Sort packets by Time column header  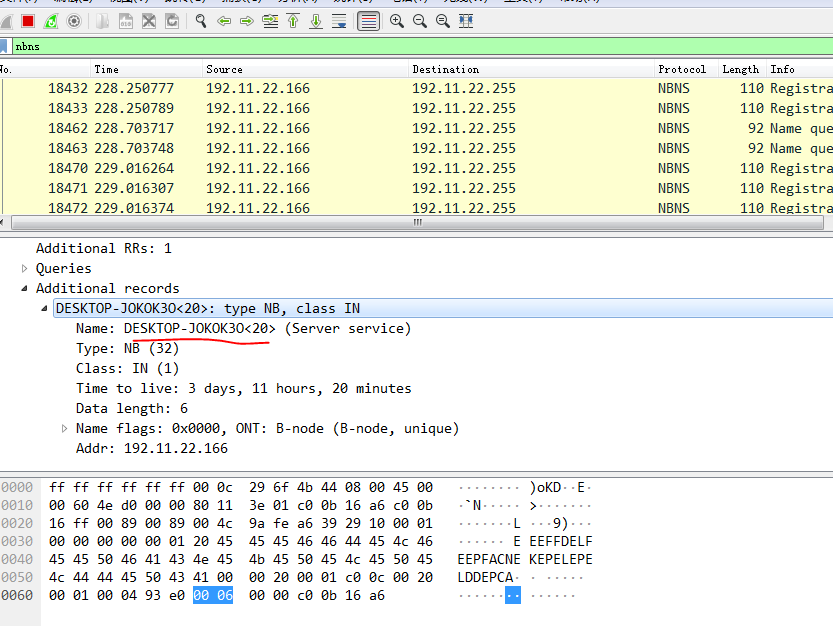(106, 69)
